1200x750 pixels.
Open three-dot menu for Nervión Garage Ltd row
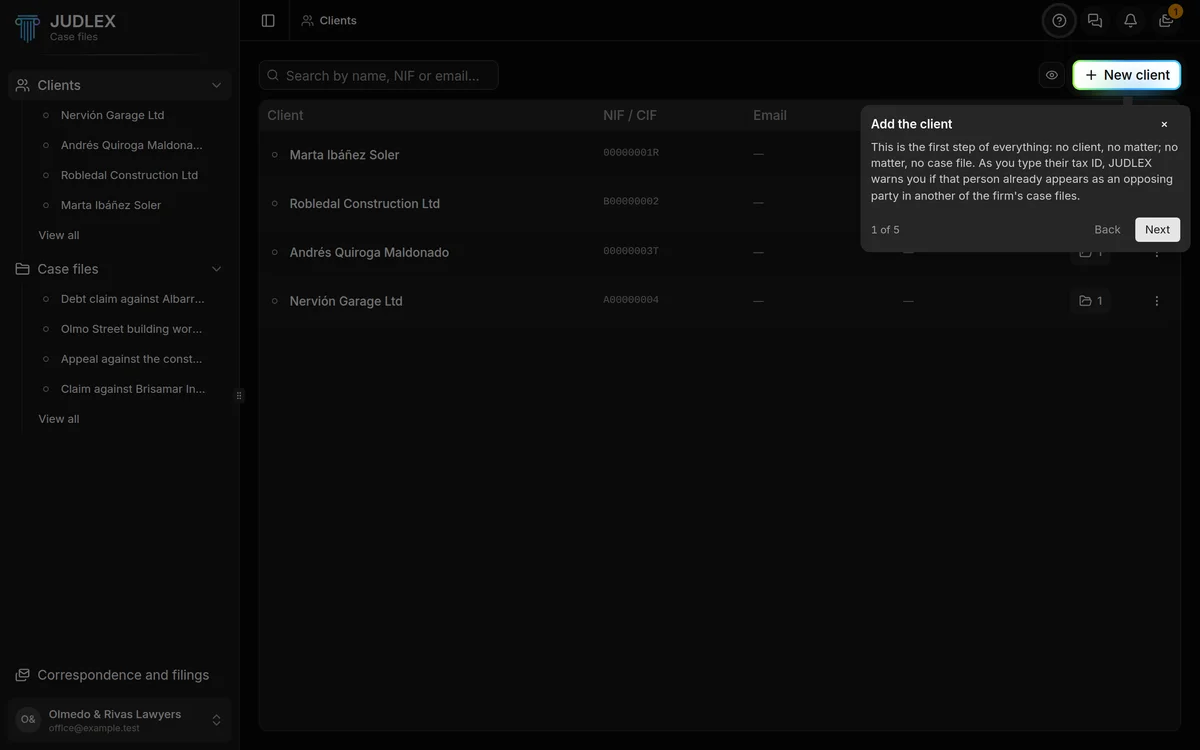click(1157, 301)
